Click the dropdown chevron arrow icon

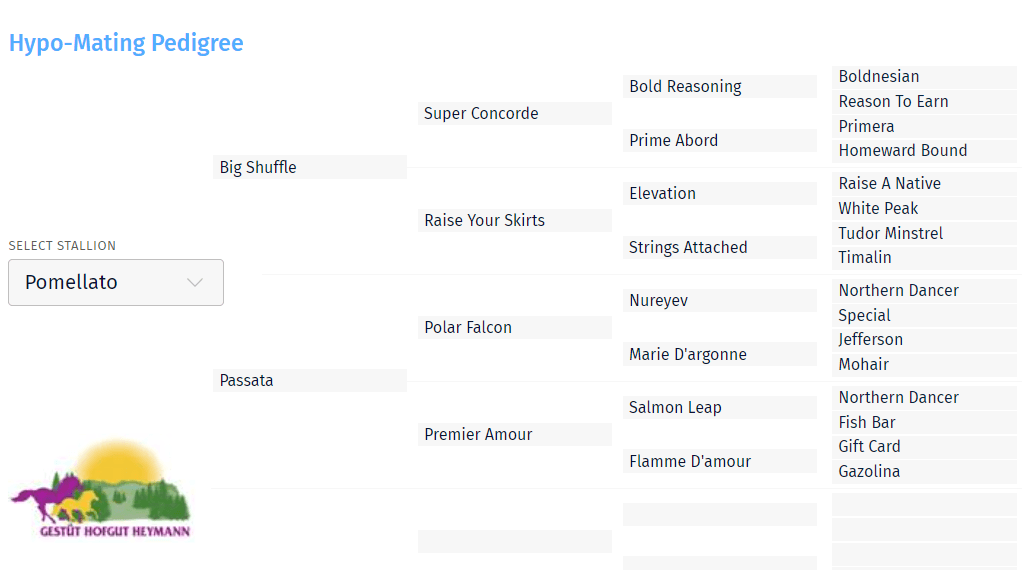(x=195, y=282)
